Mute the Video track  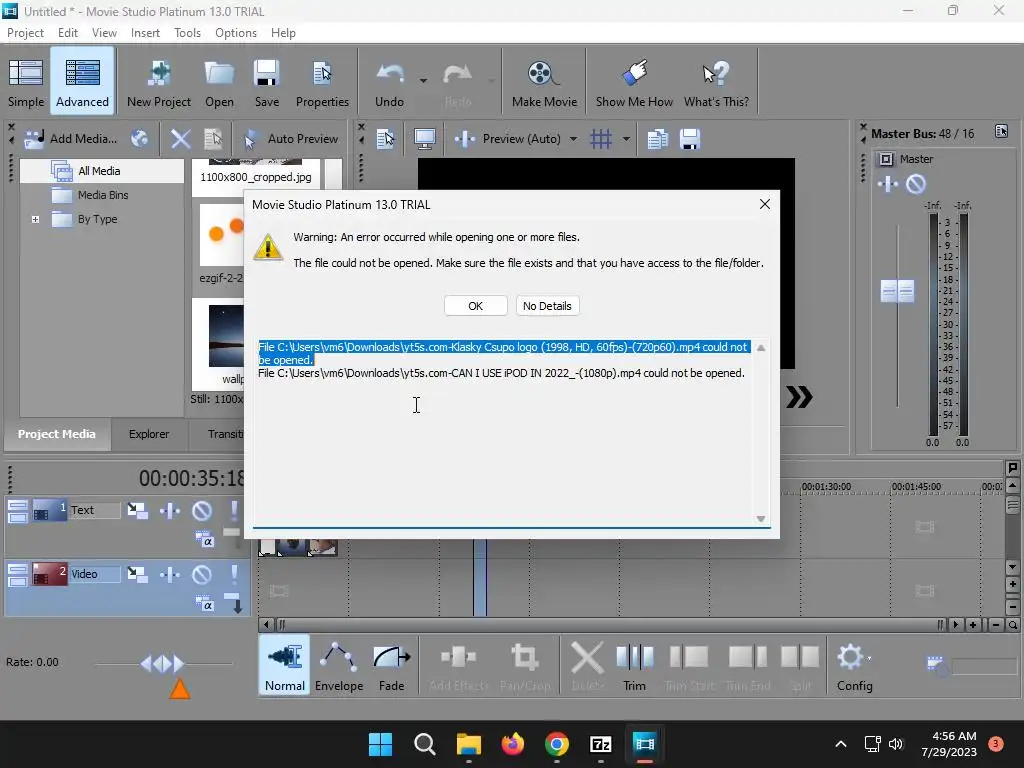click(202, 575)
